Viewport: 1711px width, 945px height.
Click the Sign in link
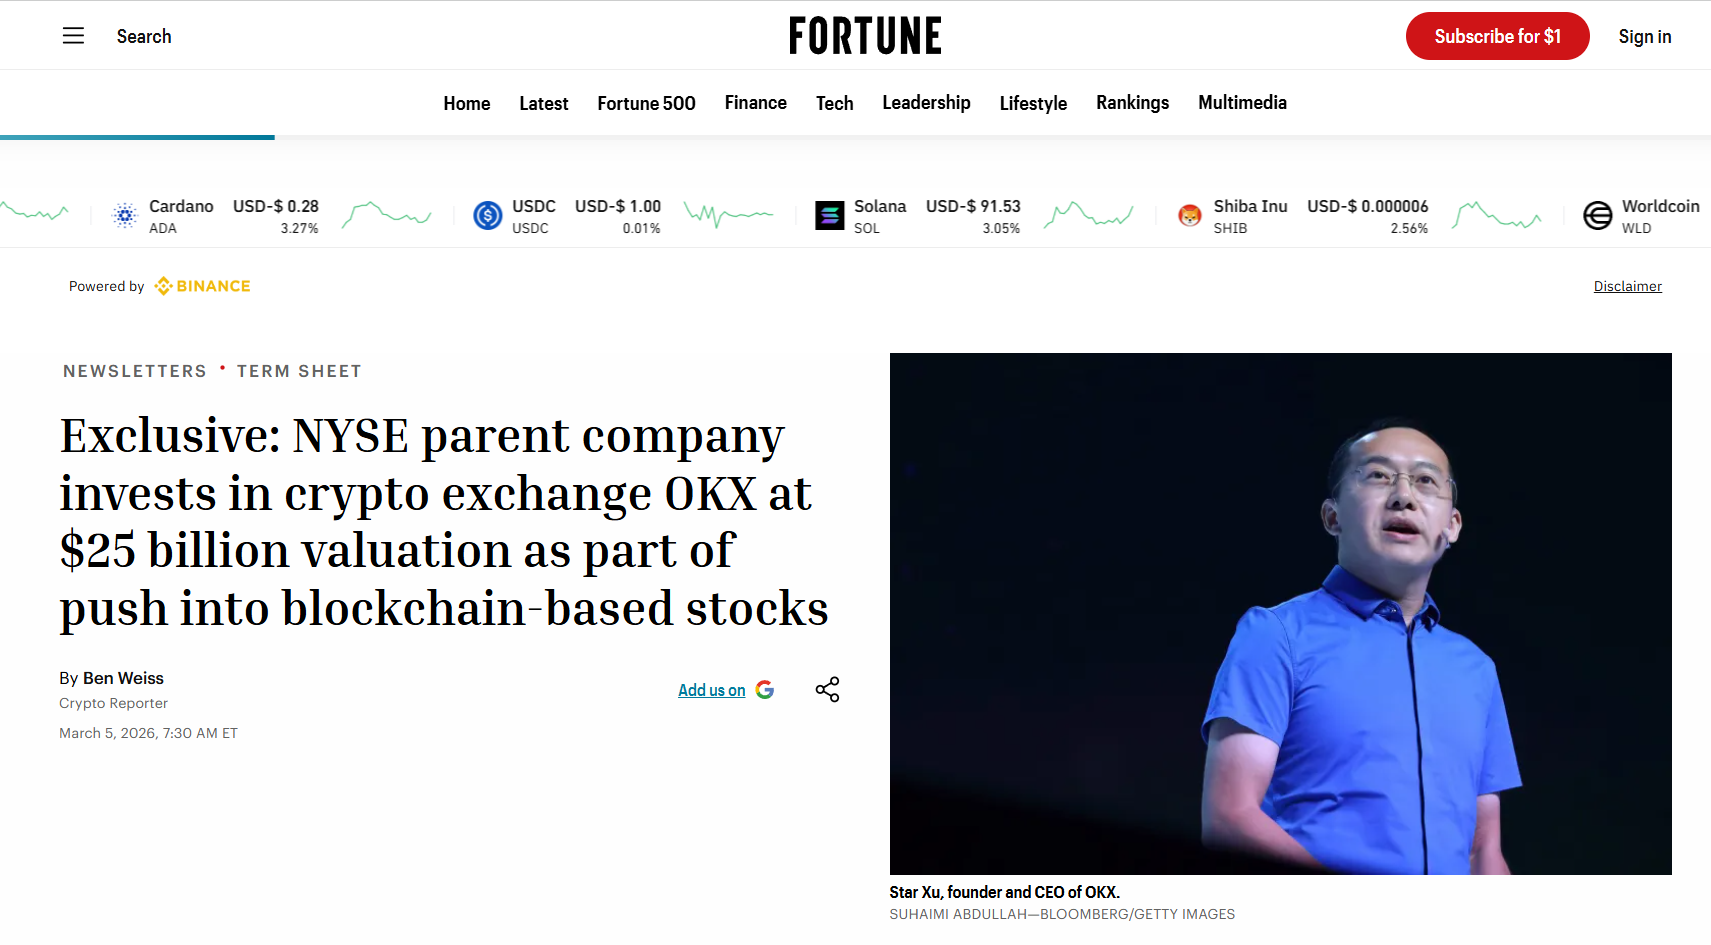(1645, 35)
